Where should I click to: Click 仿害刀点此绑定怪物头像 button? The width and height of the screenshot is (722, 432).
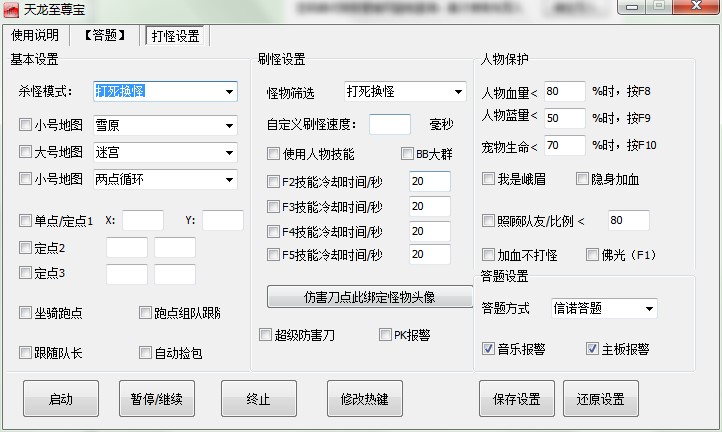[370, 297]
